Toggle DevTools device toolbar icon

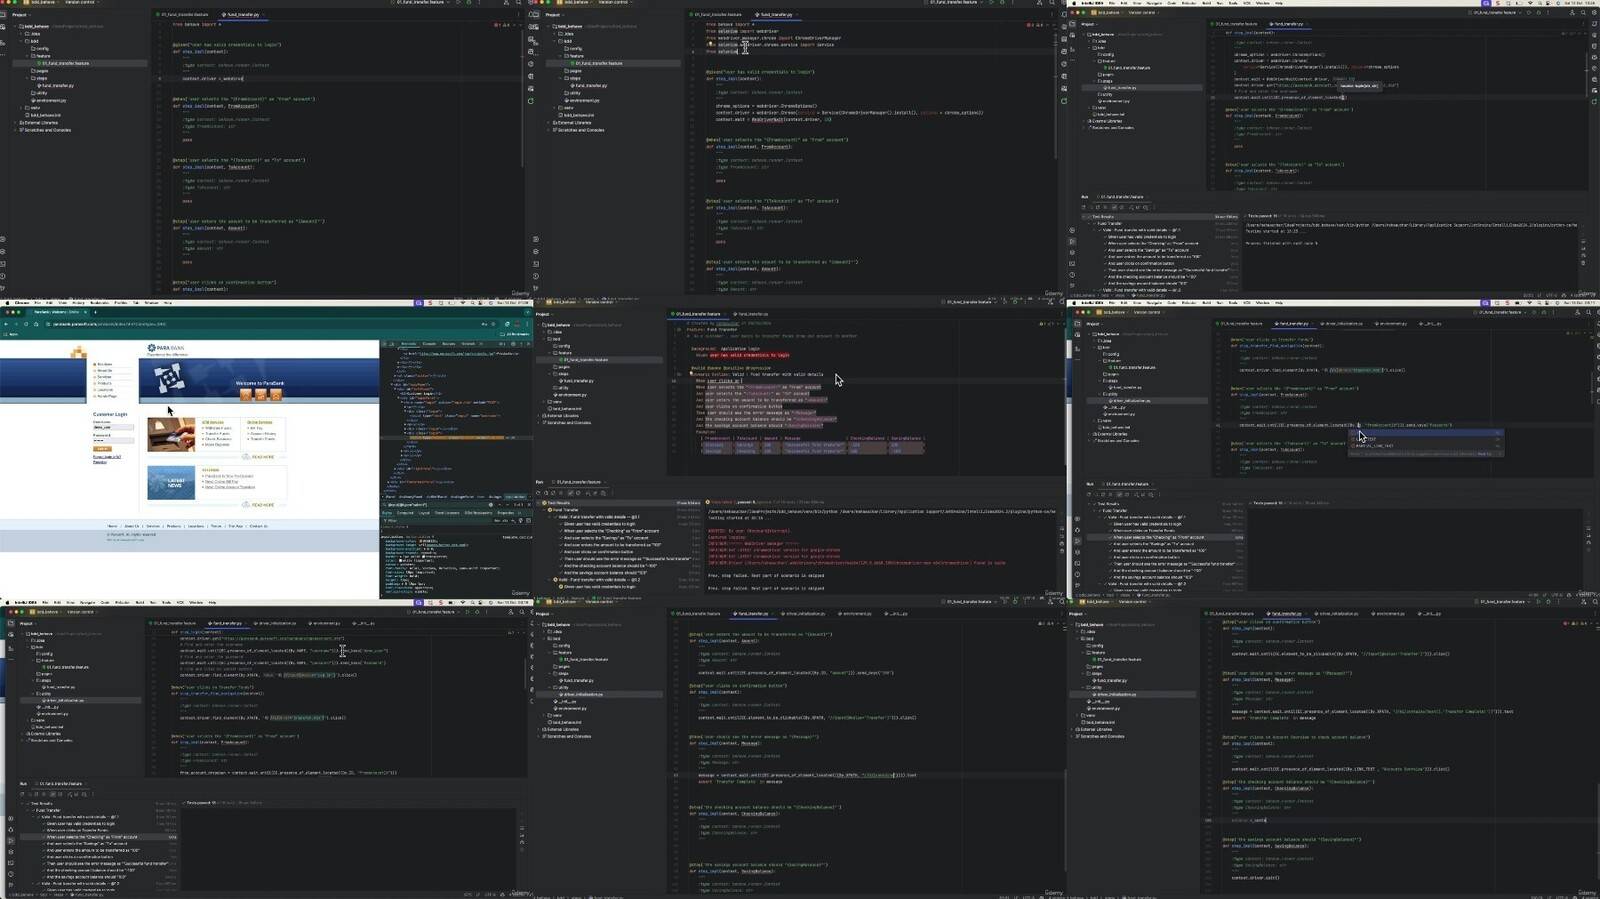pos(392,344)
